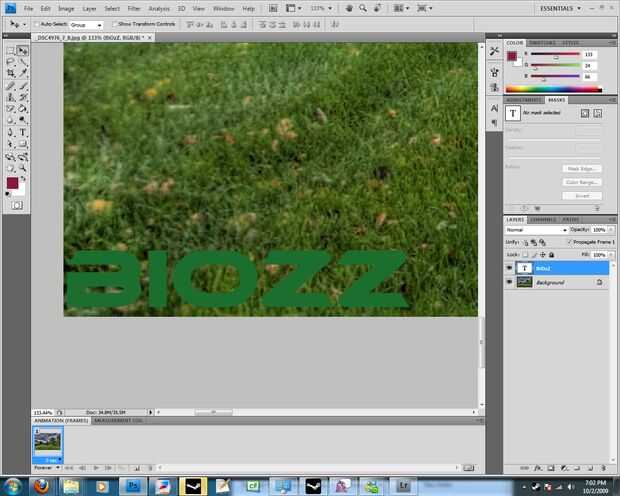Enable Show Transform Controls checkbox
The height and width of the screenshot is (496, 620).
(114, 24)
